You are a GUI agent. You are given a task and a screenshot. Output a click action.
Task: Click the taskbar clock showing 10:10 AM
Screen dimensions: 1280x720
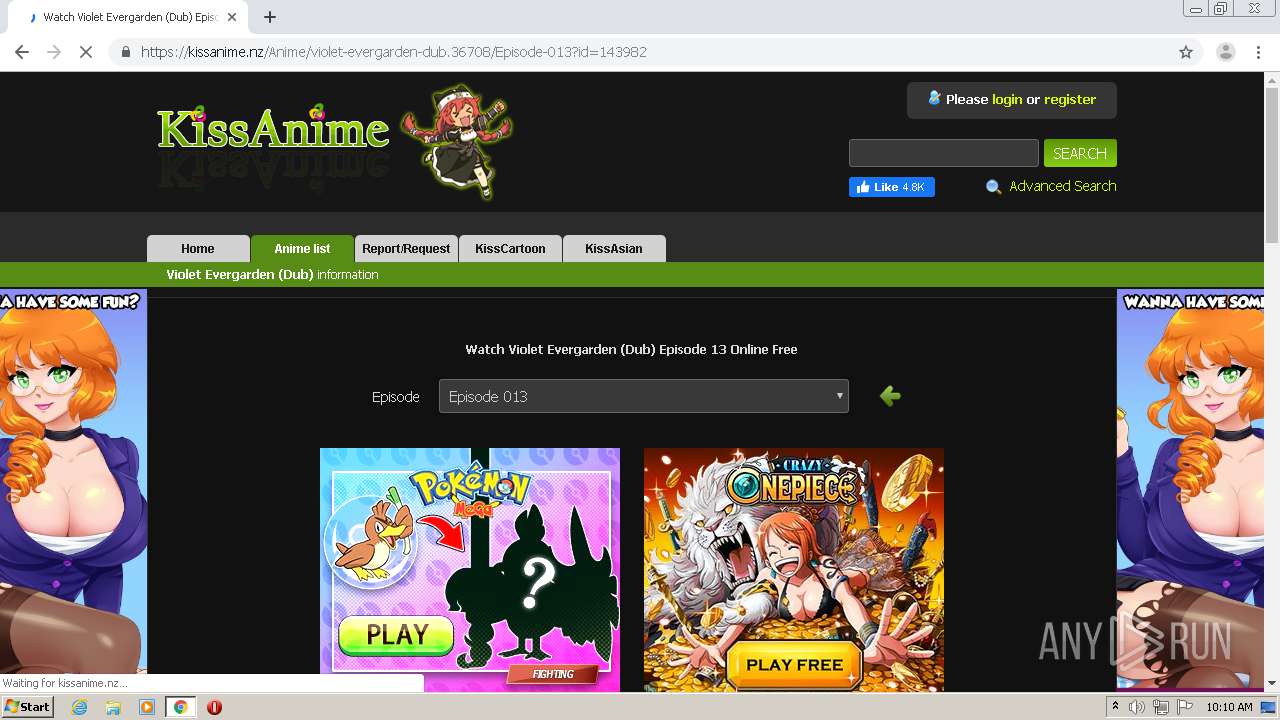tap(1229, 707)
